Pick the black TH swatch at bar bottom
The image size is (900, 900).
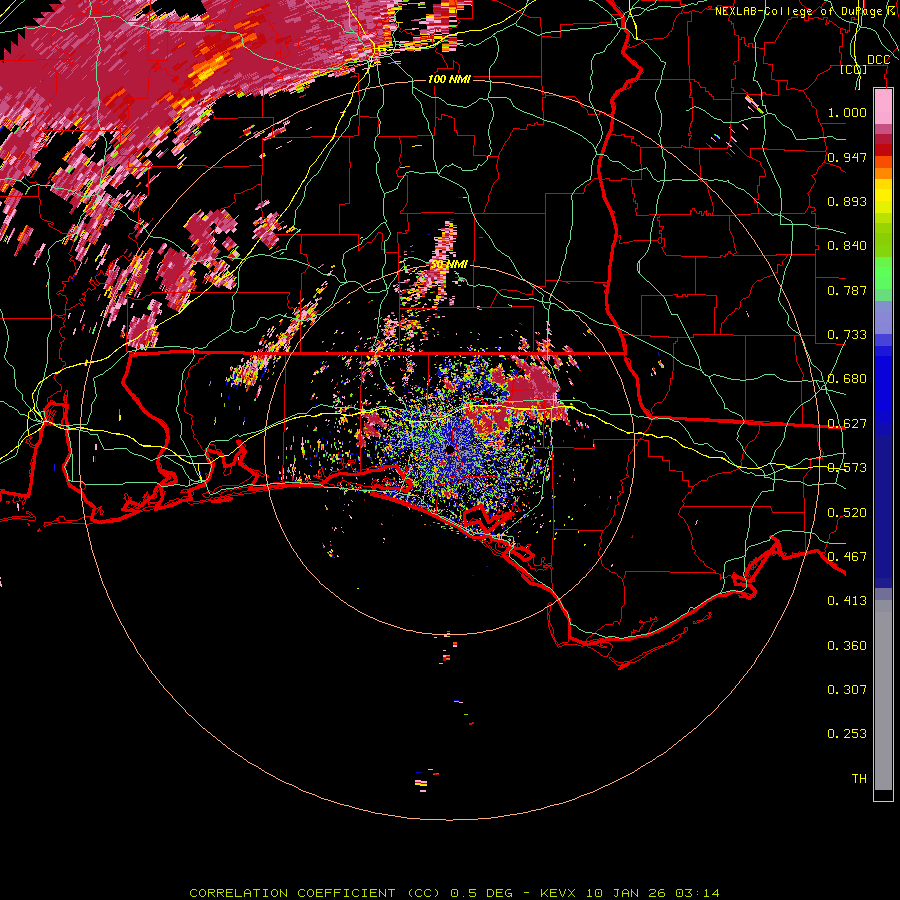pos(883,794)
